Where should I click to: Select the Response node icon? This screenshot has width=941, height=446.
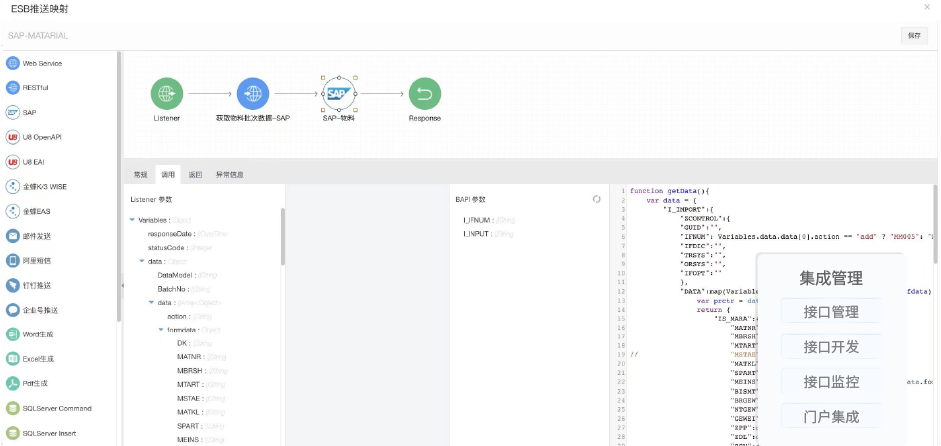424,94
